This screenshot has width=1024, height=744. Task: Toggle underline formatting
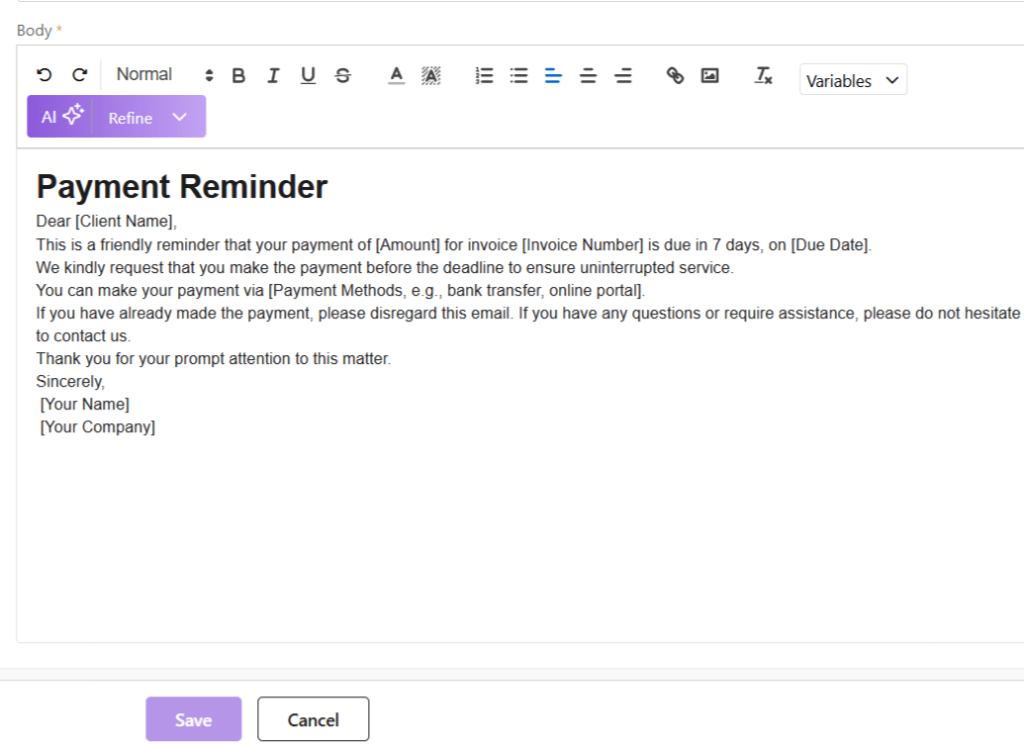click(x=308, y=75)
